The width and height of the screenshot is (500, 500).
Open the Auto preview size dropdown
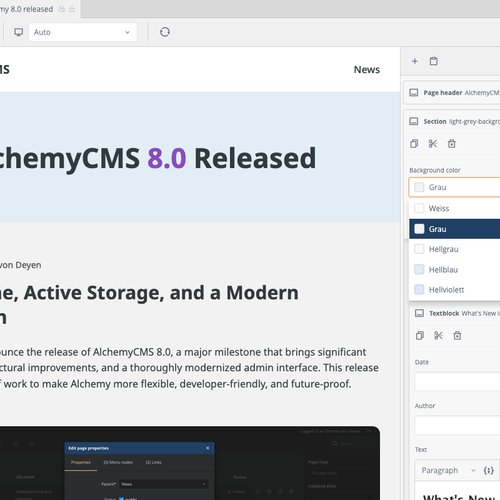(83, 32)
